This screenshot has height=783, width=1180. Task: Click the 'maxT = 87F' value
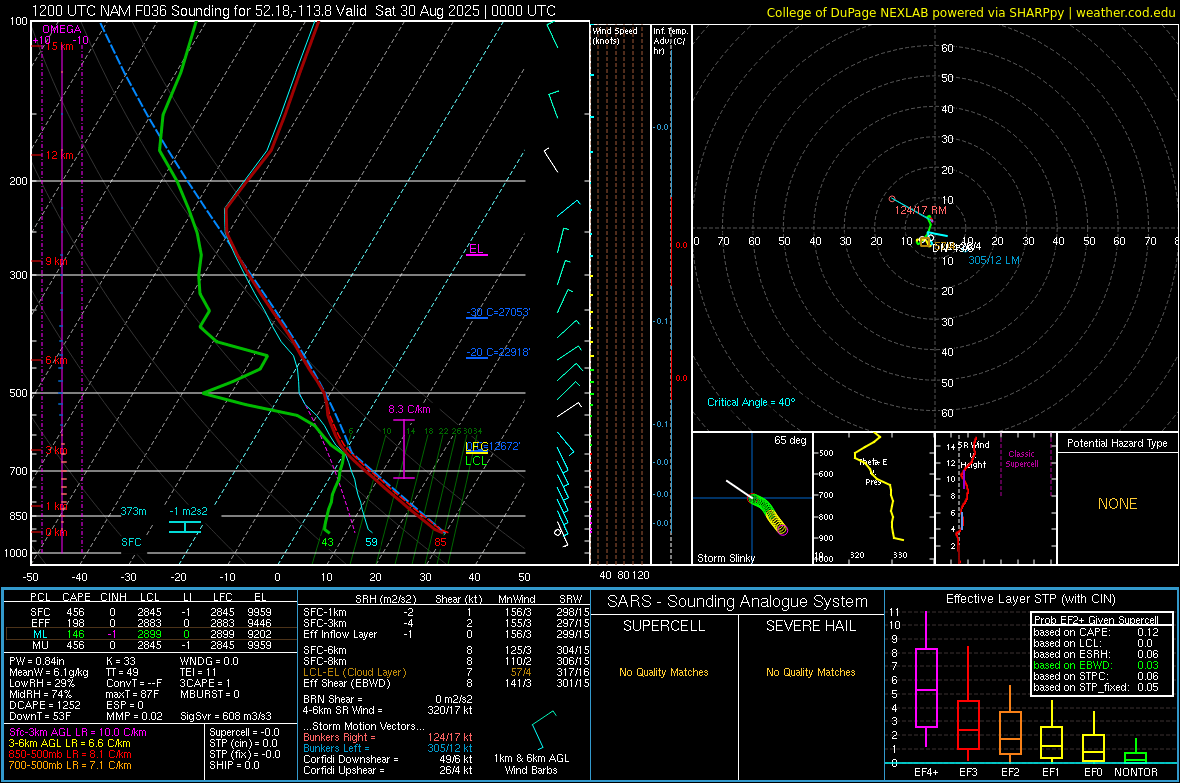132,694
